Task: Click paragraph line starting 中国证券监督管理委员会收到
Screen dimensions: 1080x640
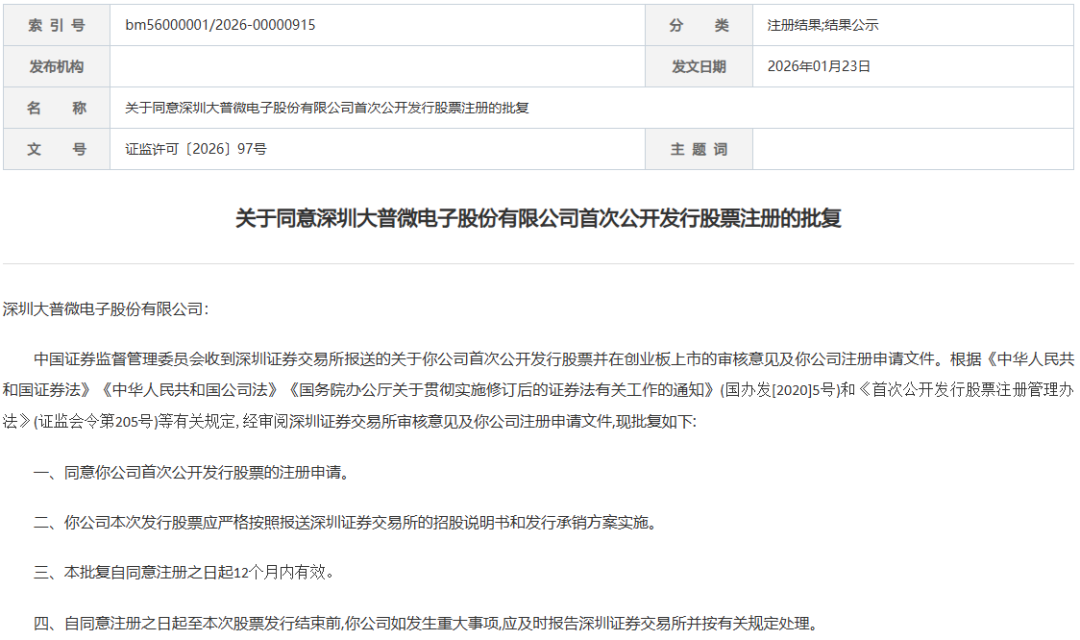Action: click(554, 359)
